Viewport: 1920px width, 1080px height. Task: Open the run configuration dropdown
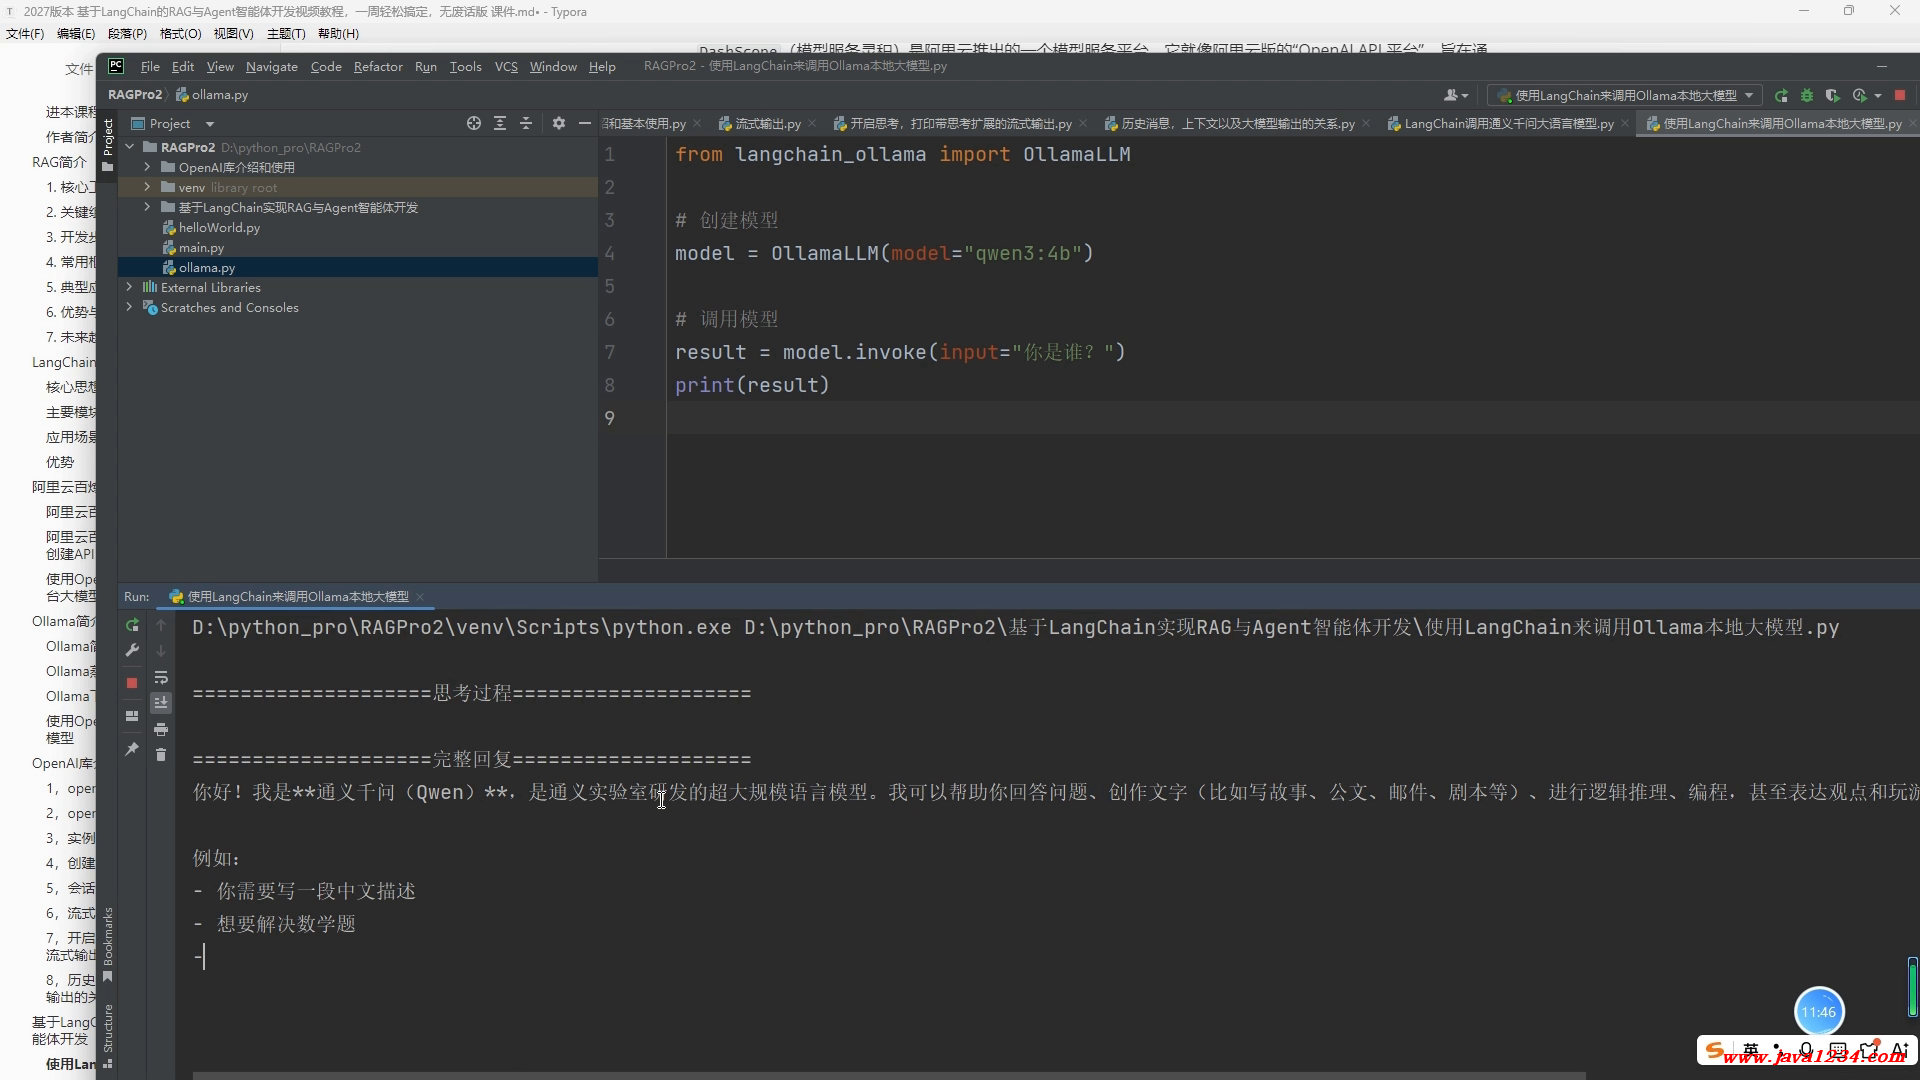point(1625,96)
